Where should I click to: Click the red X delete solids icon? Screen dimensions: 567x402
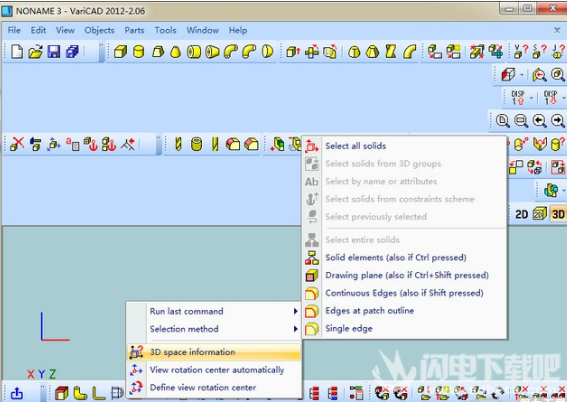17,144
